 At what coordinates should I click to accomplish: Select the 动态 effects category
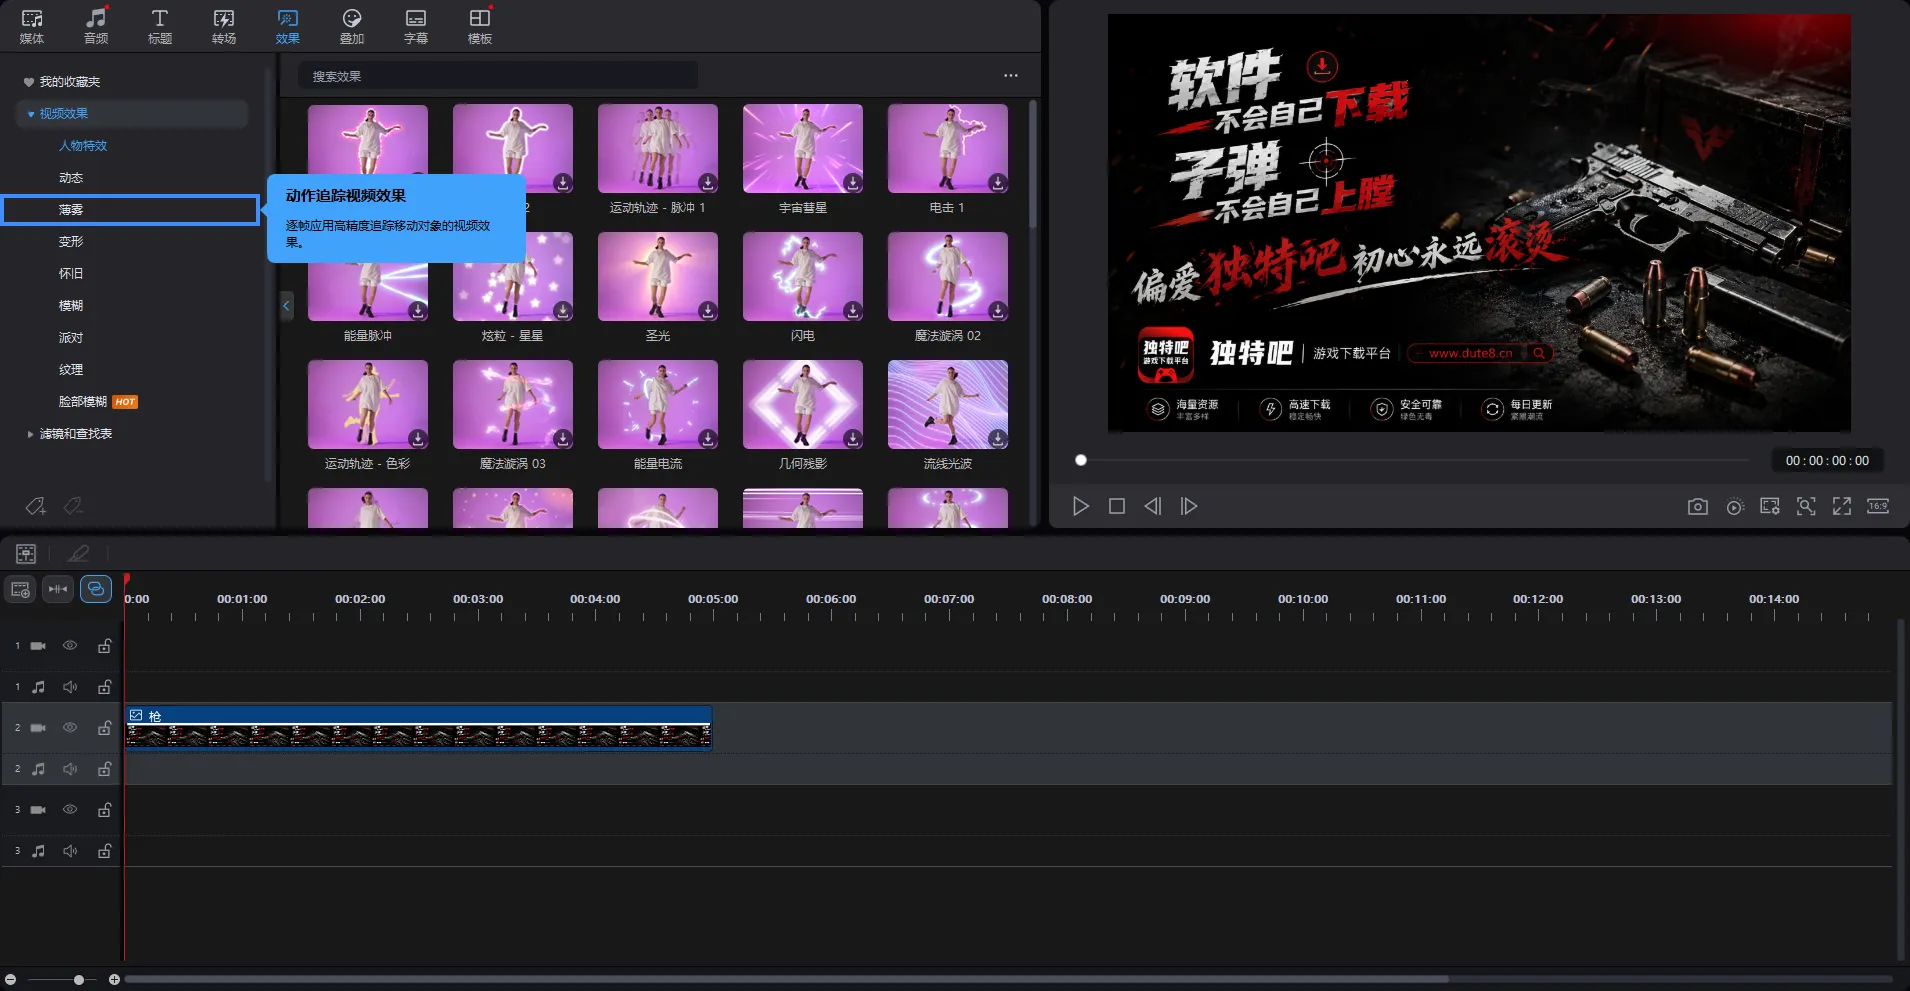coord(71,178)
